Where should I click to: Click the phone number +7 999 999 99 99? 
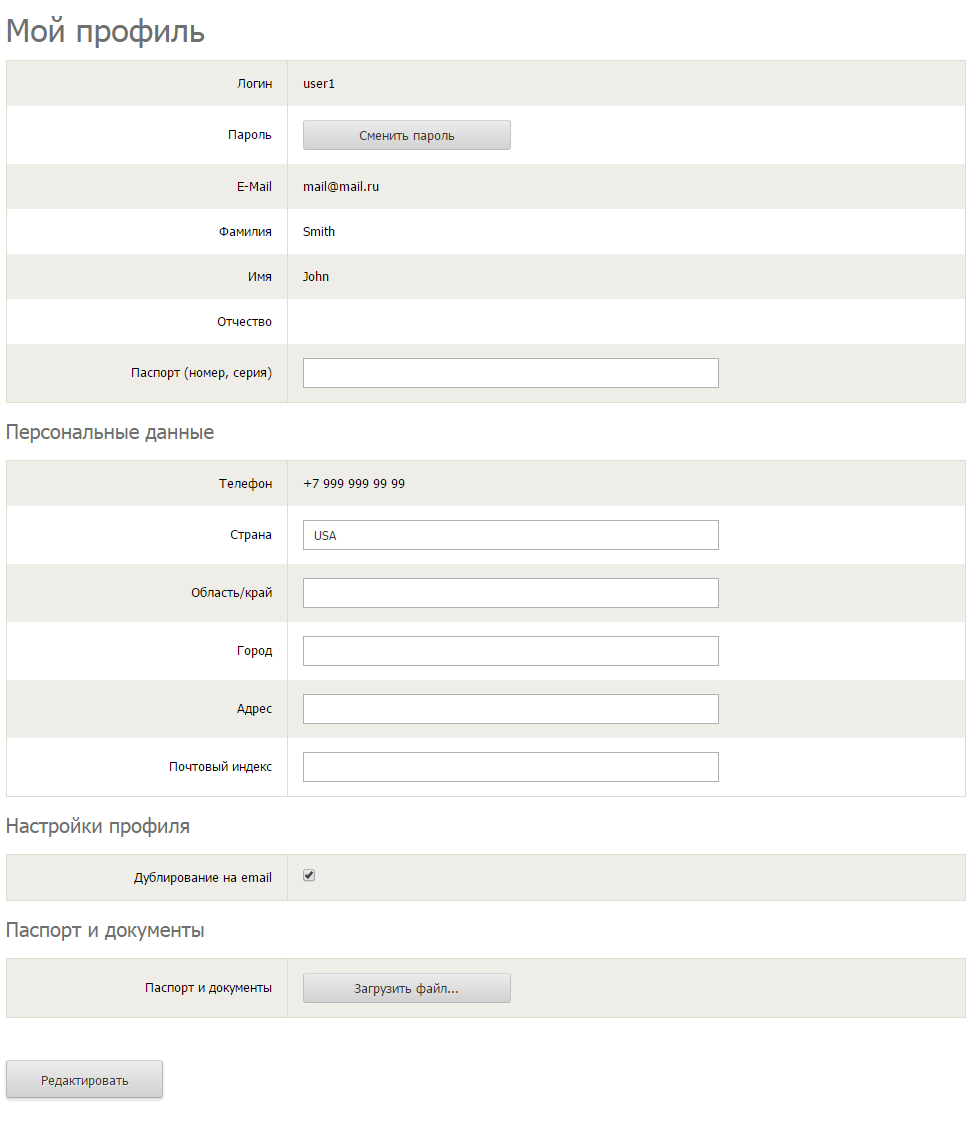(354, 484)
